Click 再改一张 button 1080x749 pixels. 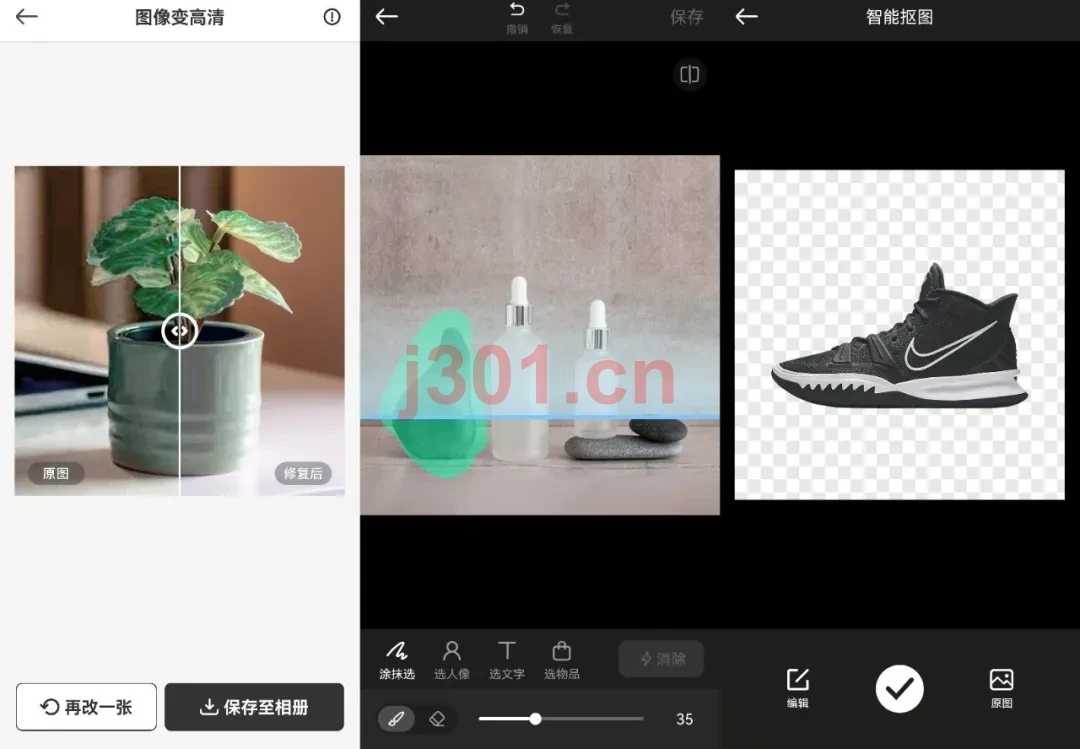[x=86, y=707]
